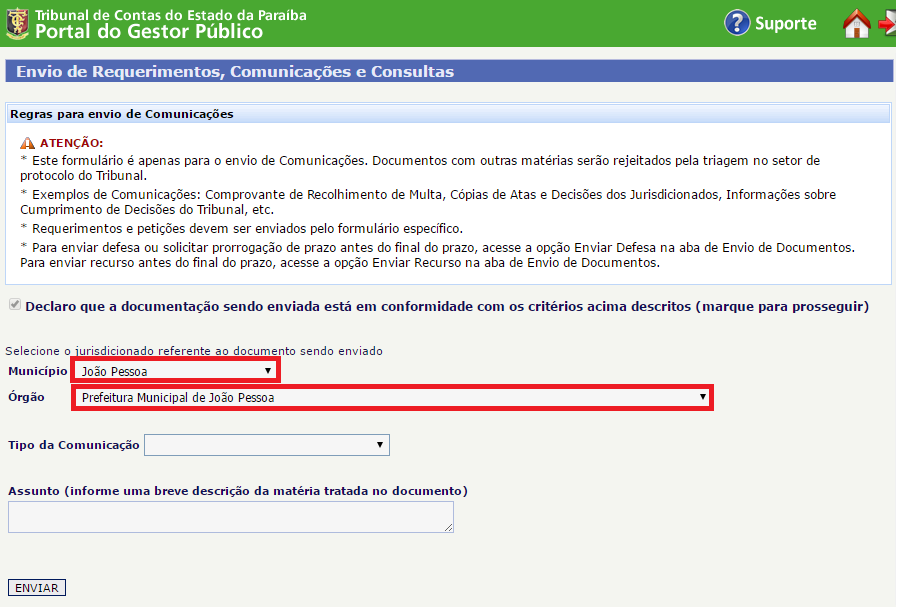Open the Tipo da Comunicação dropdown
897x611 pixels.
(267, 445)
